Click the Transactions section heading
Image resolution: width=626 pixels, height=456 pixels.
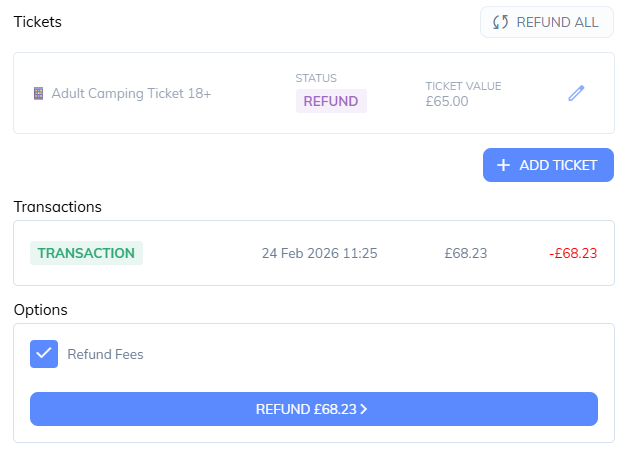coord(57,207)
